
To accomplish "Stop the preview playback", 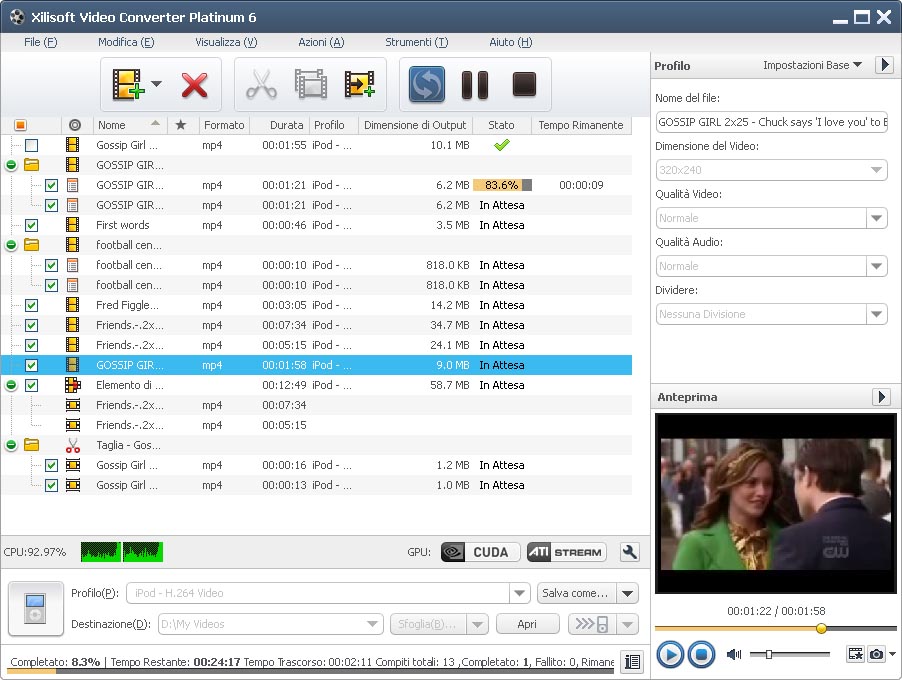I will click(x=701, y=655).
